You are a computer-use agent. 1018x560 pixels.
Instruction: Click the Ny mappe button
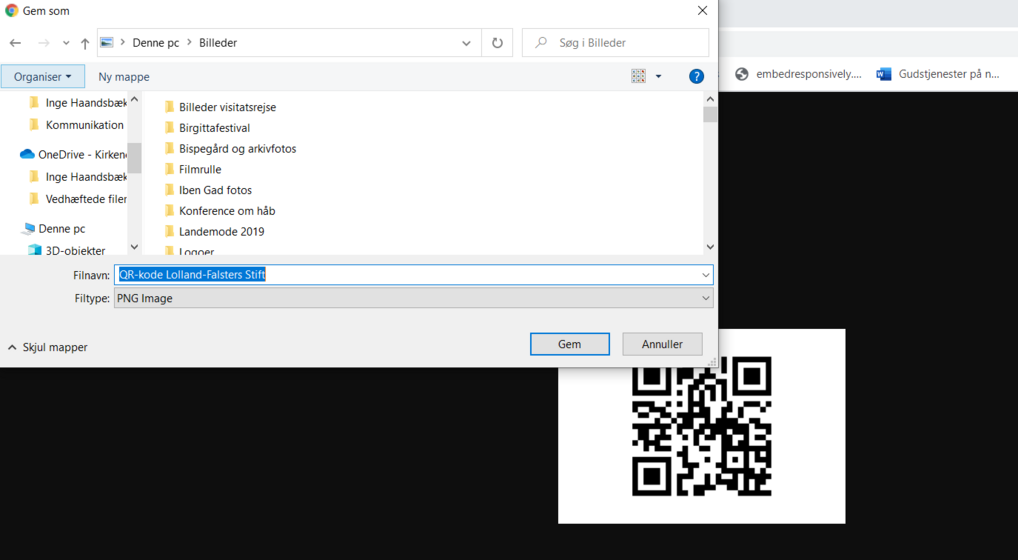coord(124,76)
